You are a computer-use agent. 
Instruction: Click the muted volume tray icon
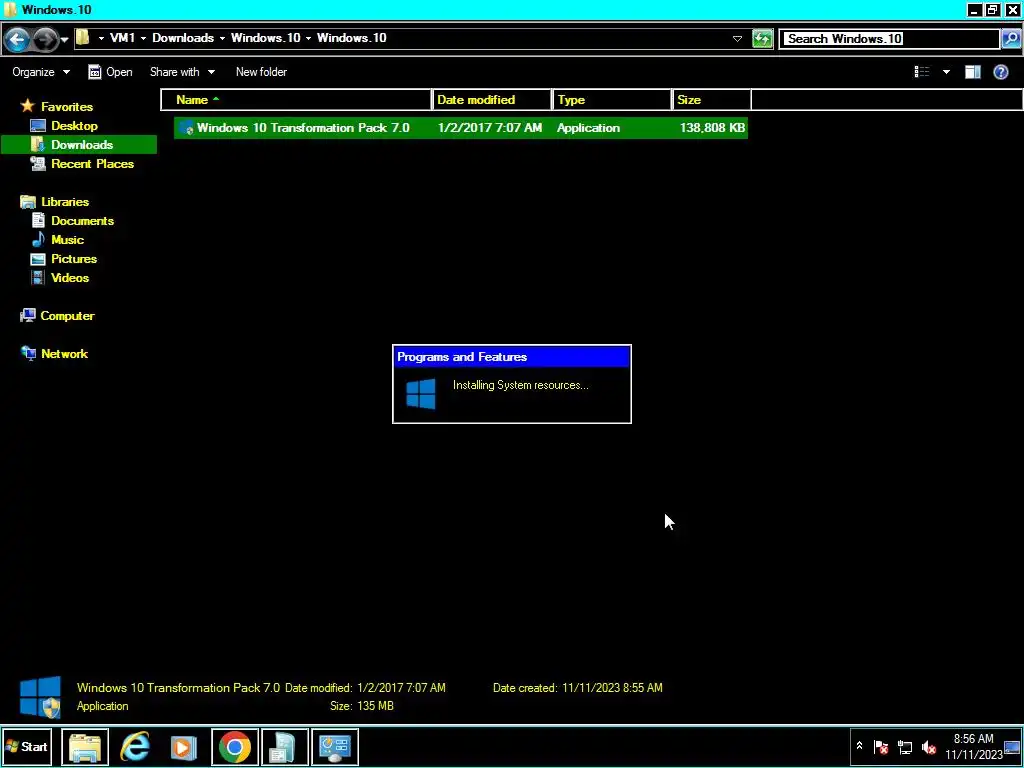point(929,746)
